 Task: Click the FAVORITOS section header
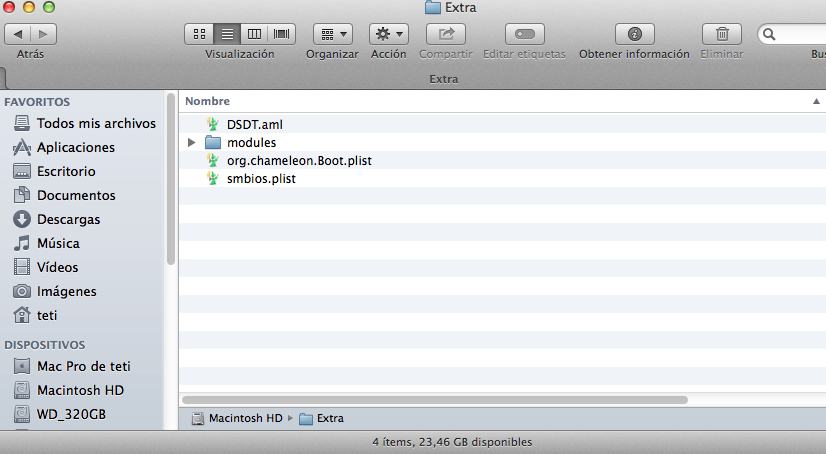[x=37, y=102]
